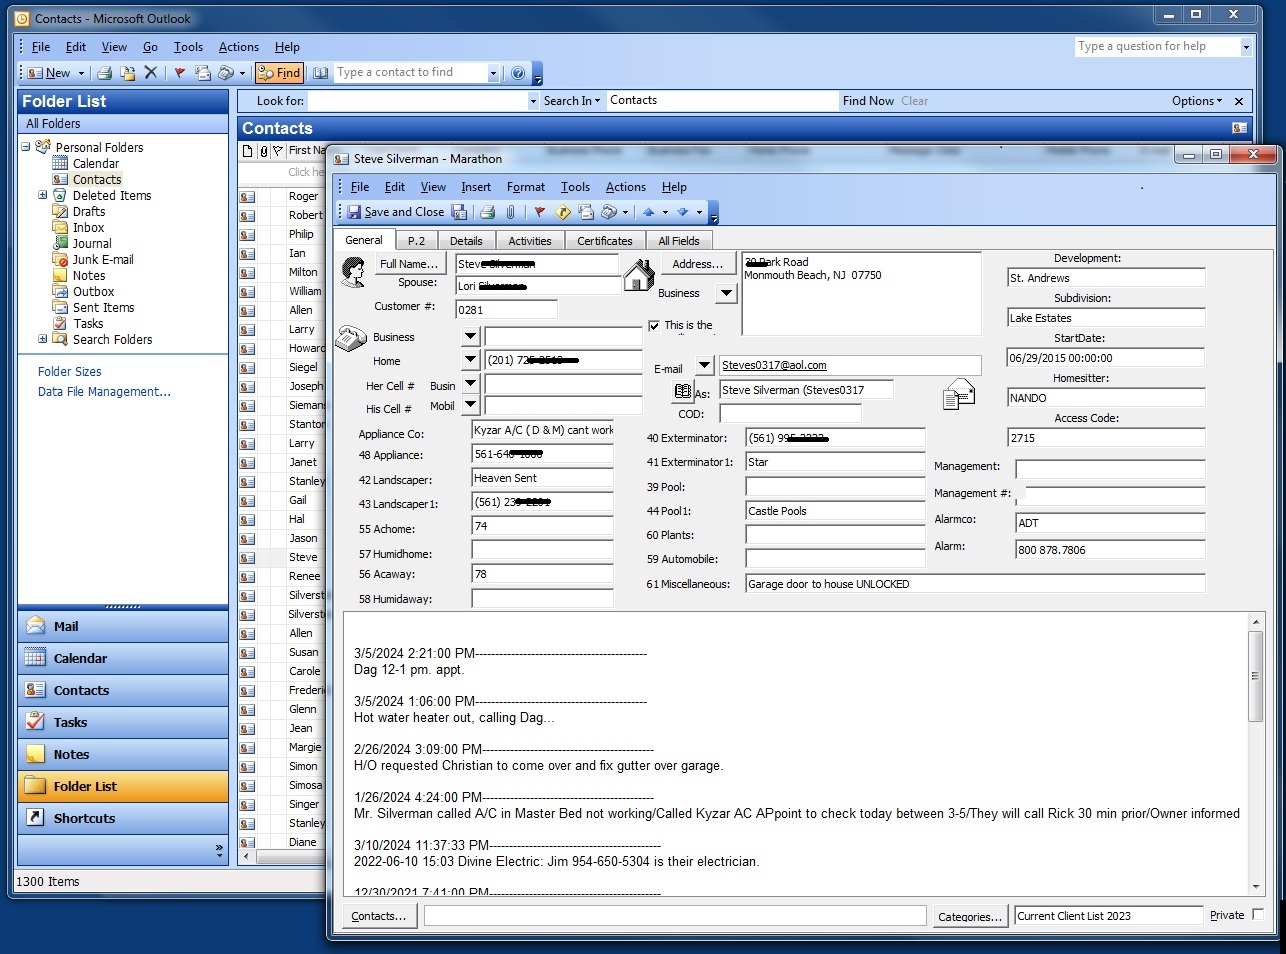Click the Address... button

coord(698,264)
